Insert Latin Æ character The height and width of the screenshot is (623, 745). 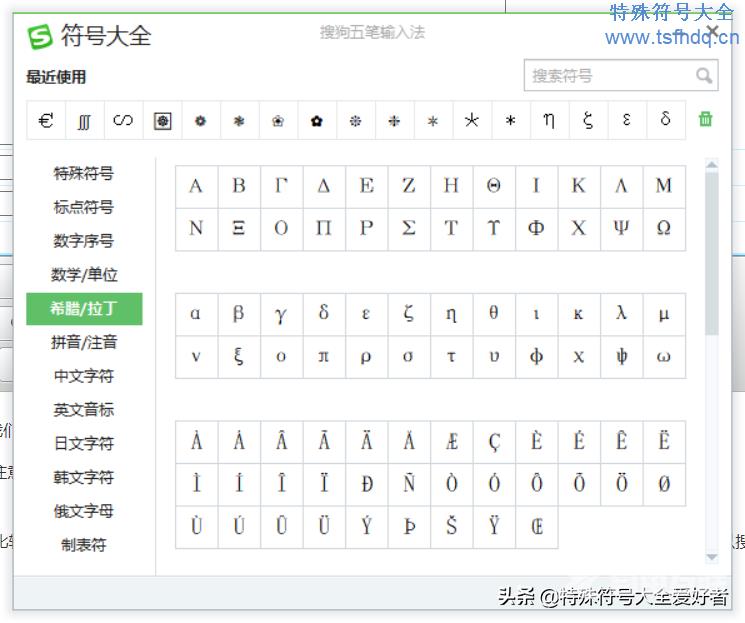[x=451, y=442]
